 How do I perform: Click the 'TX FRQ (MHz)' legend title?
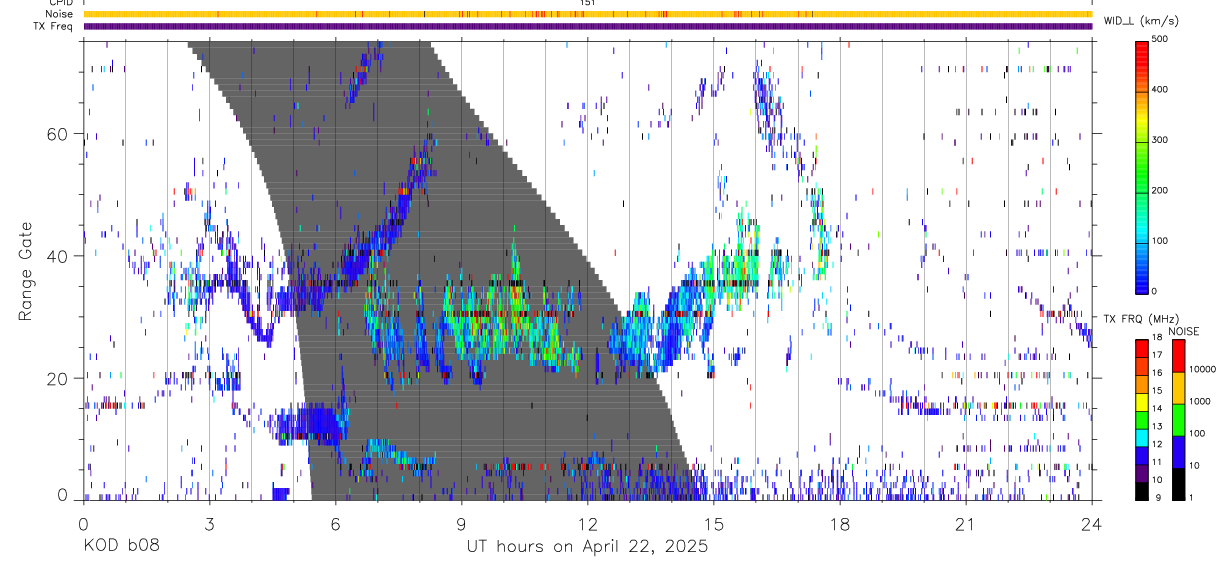(x=1142, y=319)
